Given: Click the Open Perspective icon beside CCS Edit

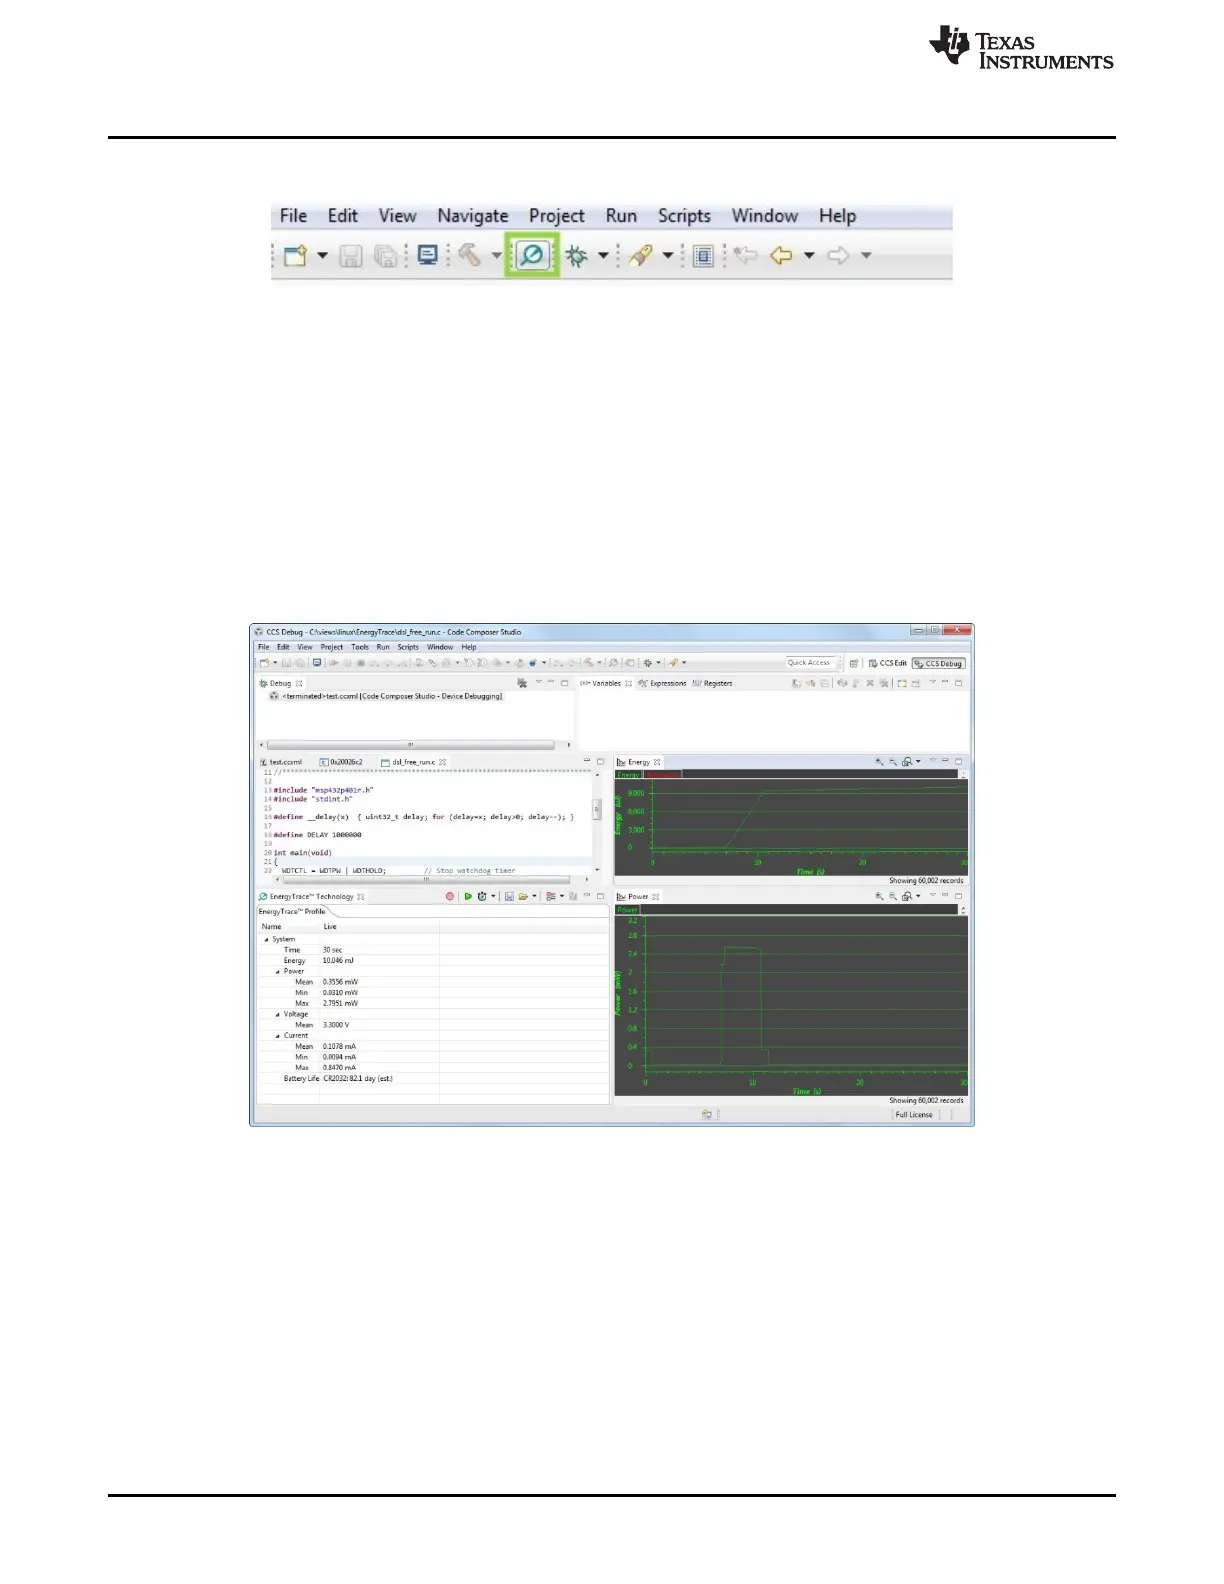Looking at the screenshot, I should point(854,663).
